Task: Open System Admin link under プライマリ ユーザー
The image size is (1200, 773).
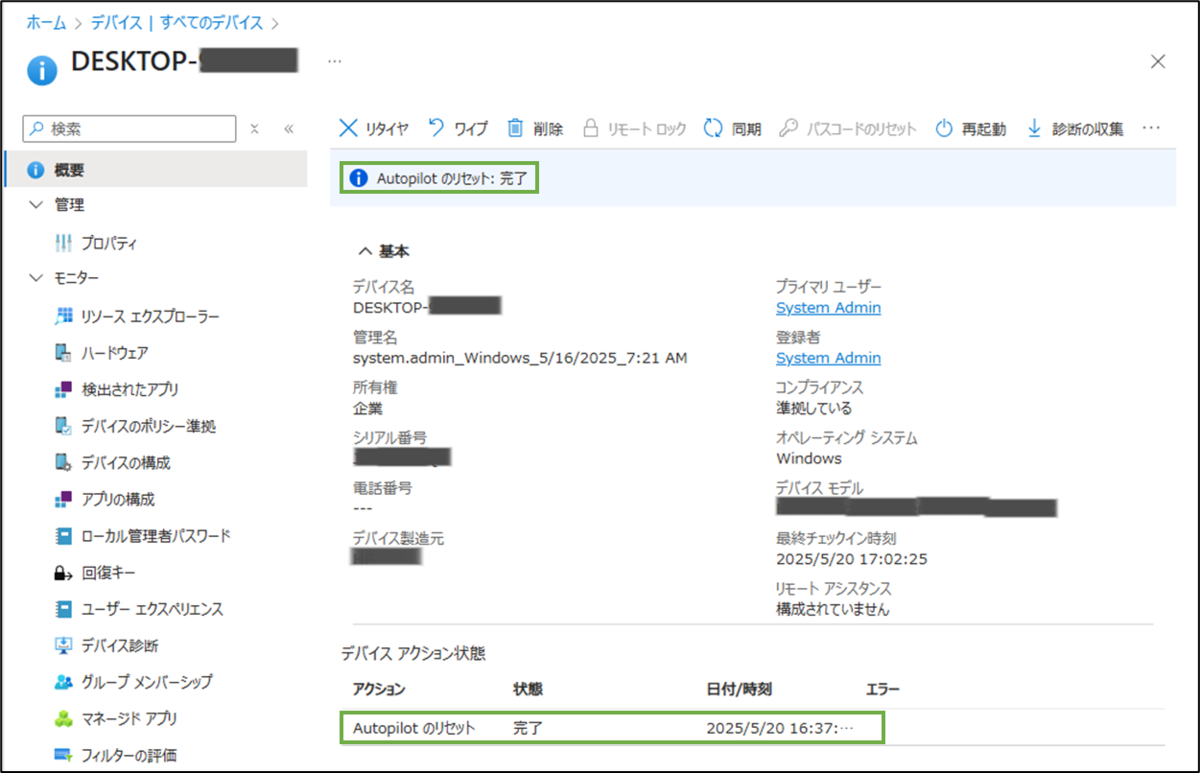Action: point(828,307)
